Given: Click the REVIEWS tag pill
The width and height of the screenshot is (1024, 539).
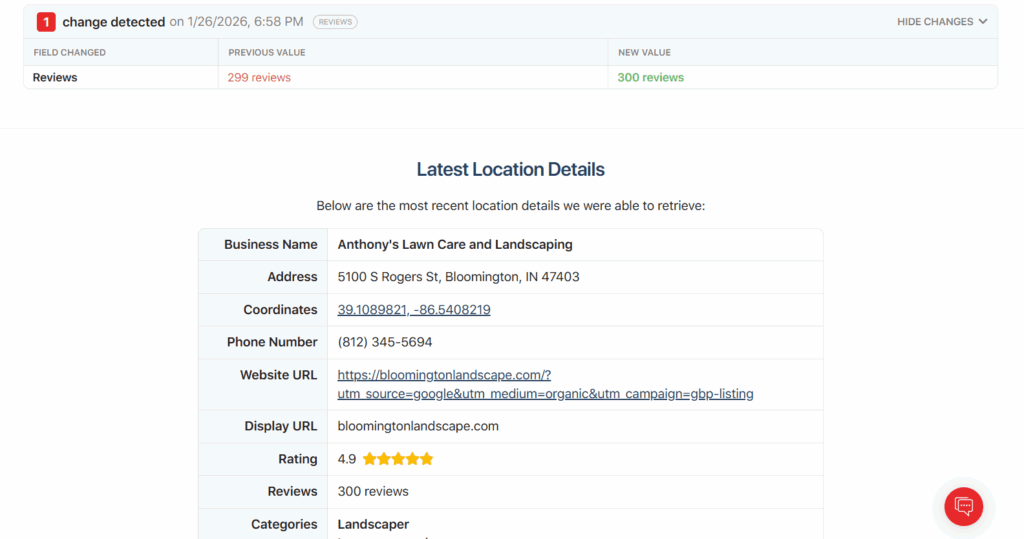Looking at the screenshot, I should (334, 22).
